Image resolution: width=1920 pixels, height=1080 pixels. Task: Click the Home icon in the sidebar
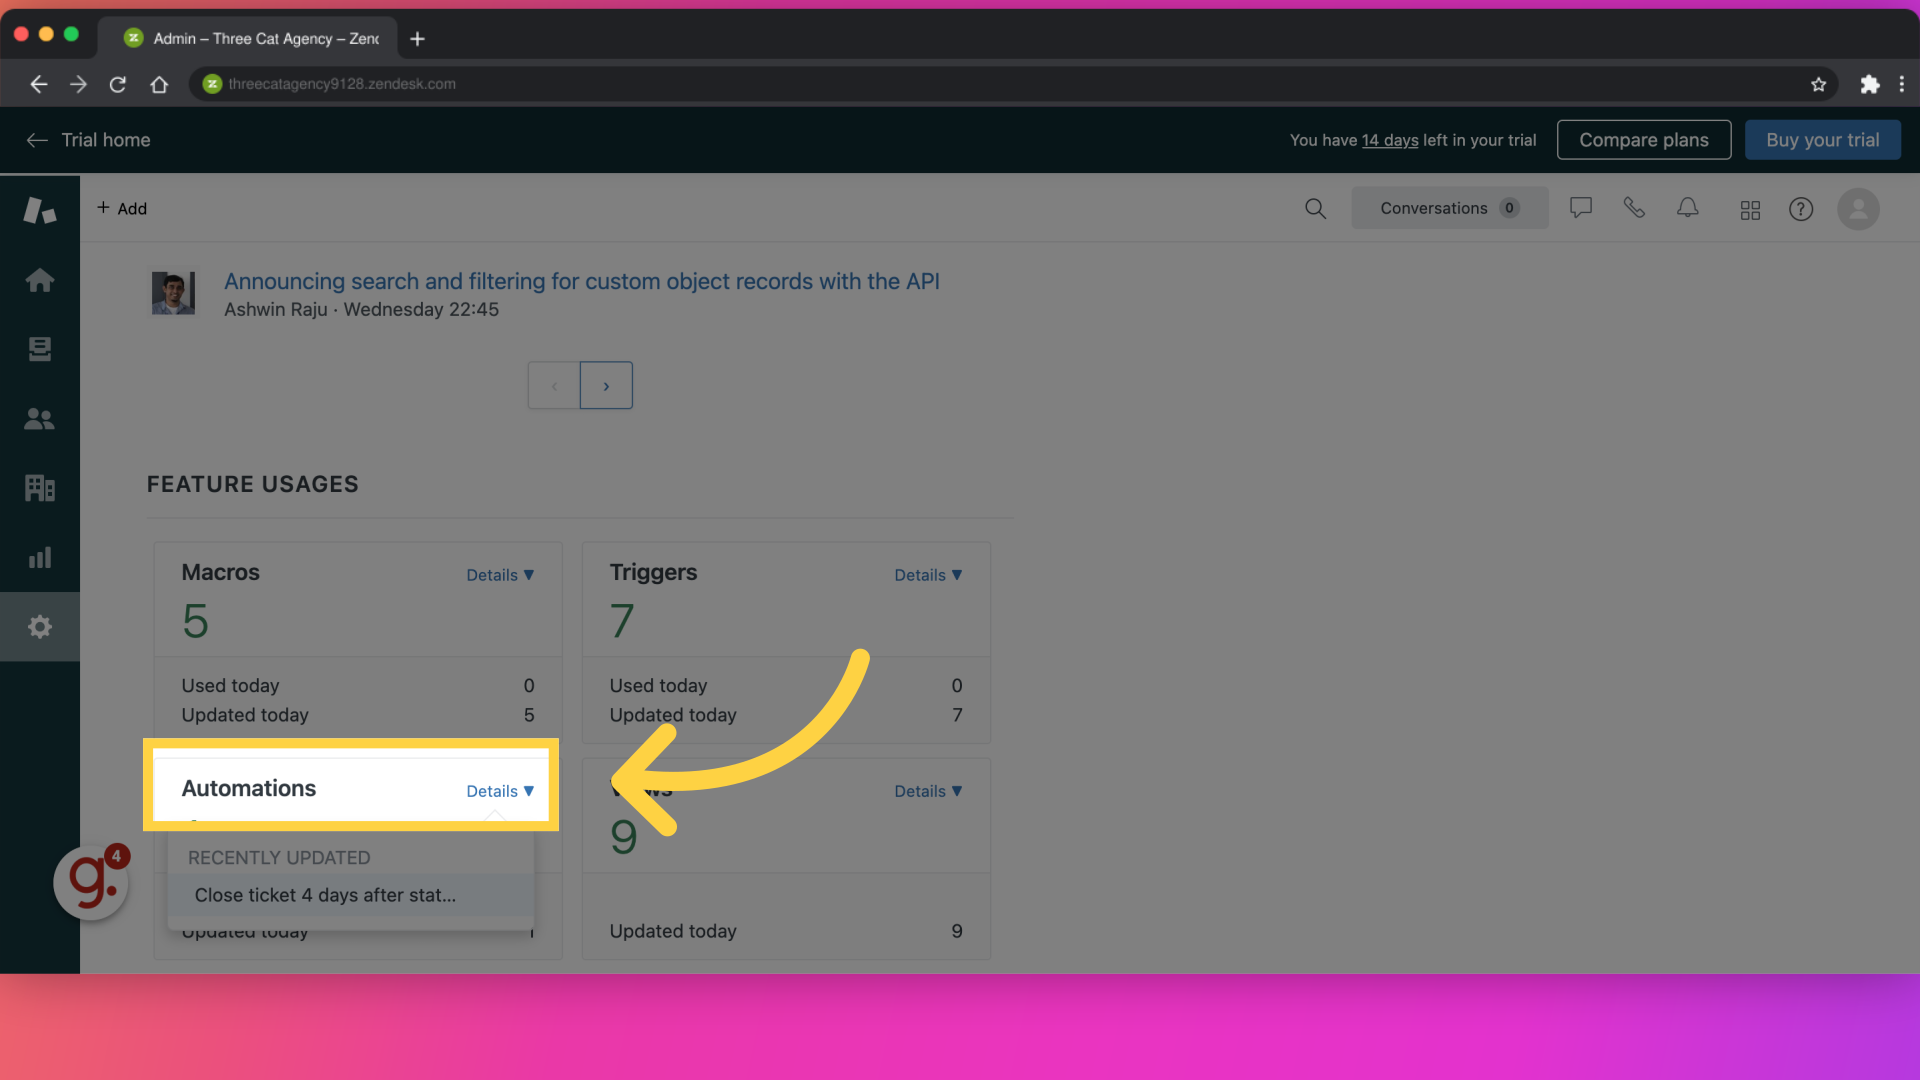click(x=38, y=281)
